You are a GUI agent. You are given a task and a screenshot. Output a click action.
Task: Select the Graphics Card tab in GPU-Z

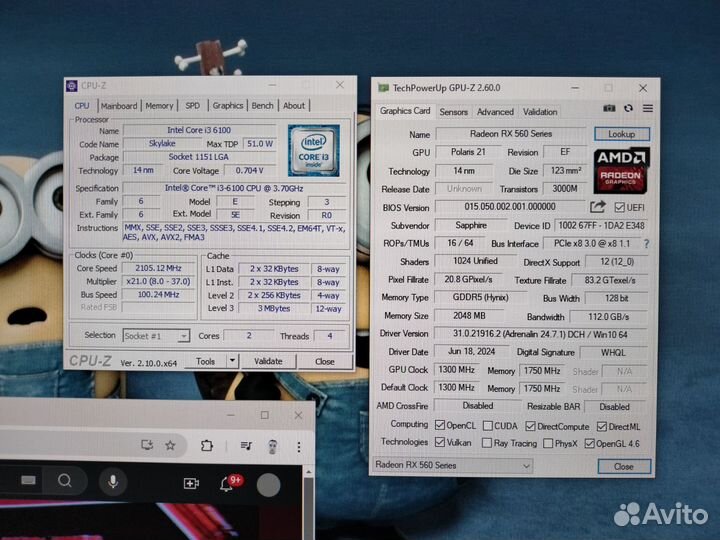point(405,111)
